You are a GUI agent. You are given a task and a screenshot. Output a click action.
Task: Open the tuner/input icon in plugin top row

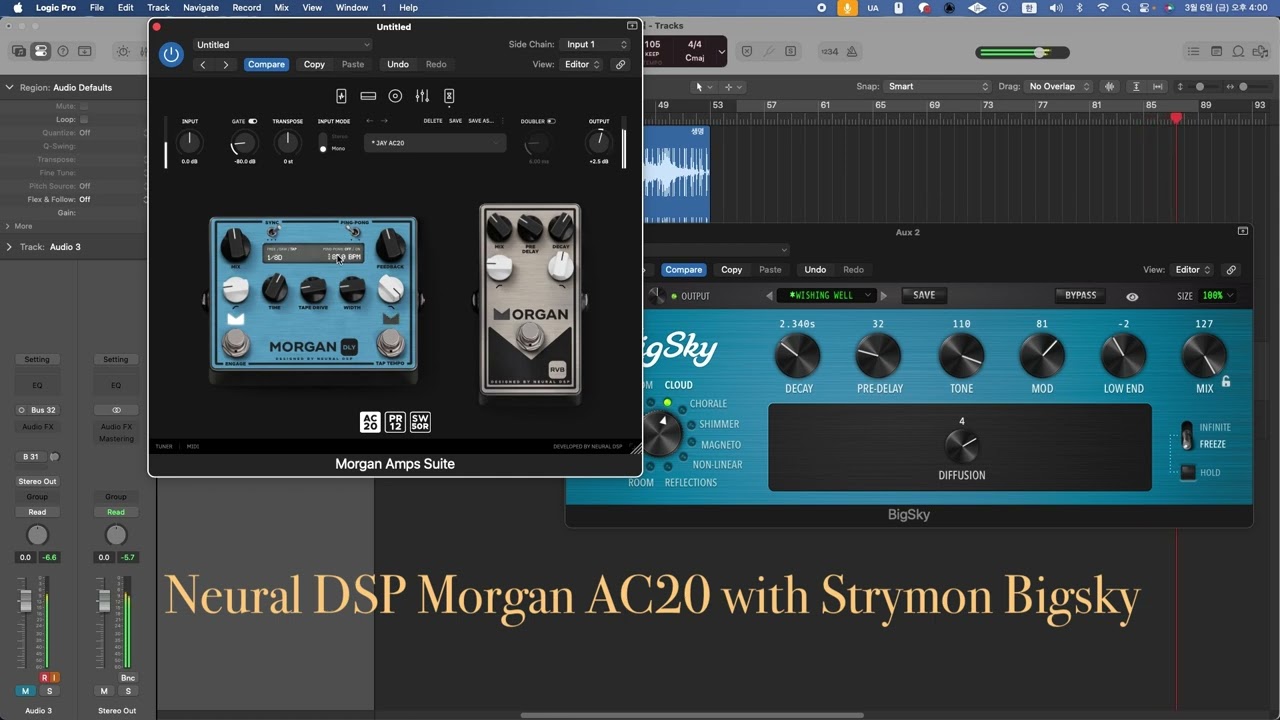tap(341, 96)
